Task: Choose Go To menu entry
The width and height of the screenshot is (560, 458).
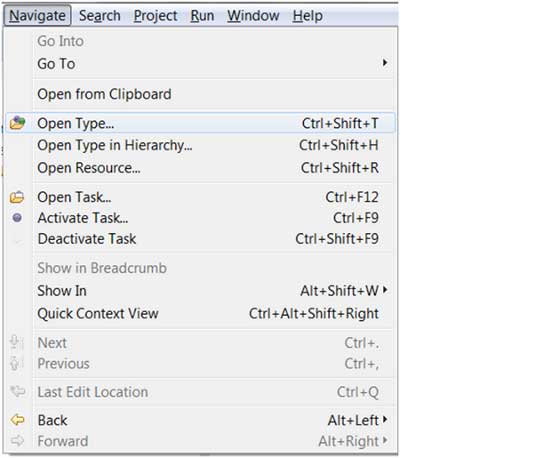Action: 200,64
